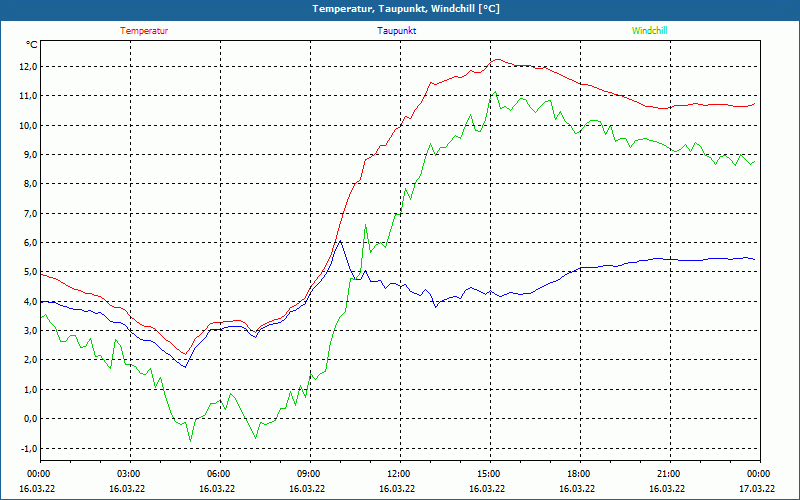This screenshot has width=800, height=500.
Task: Click the peak of the blue Taupunkt curve
Action: [x=340, y=241]
